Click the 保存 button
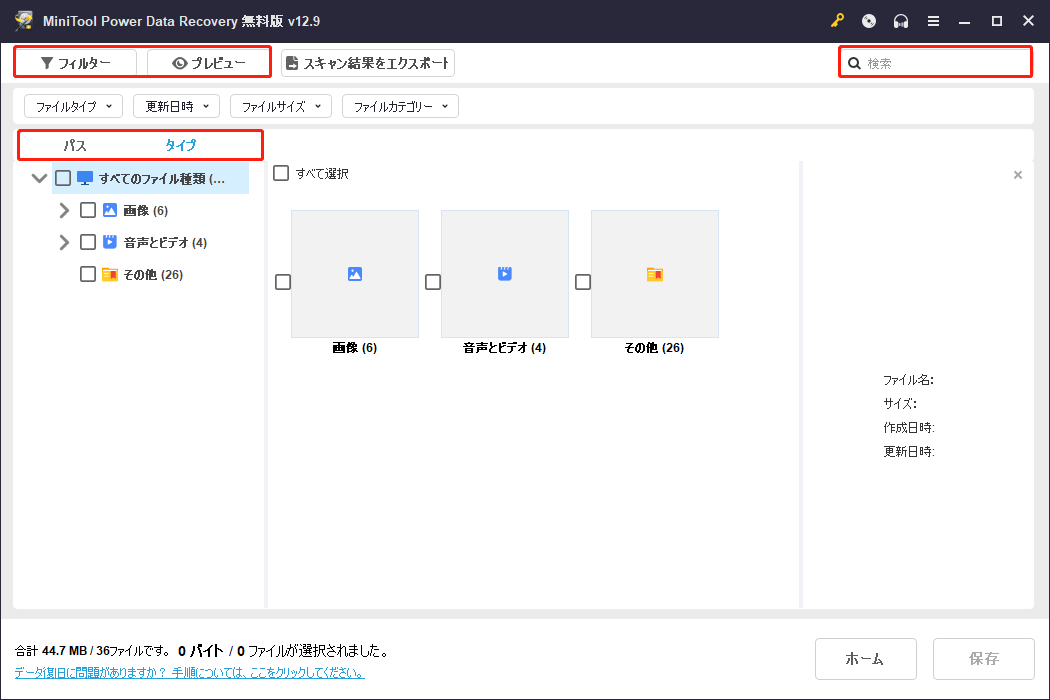The image size is (1050, 700). click(984, 659)
